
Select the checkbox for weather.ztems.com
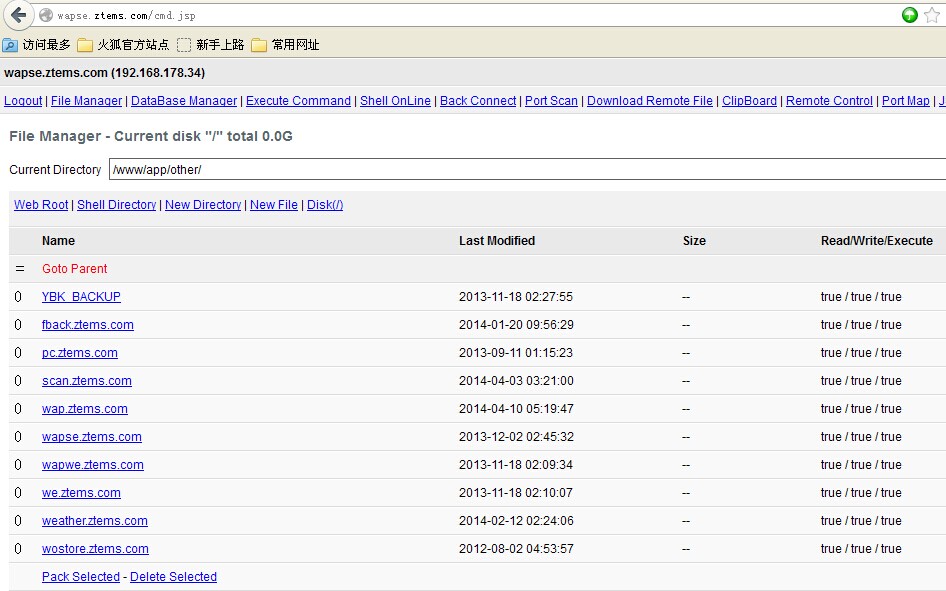[18, 521]
